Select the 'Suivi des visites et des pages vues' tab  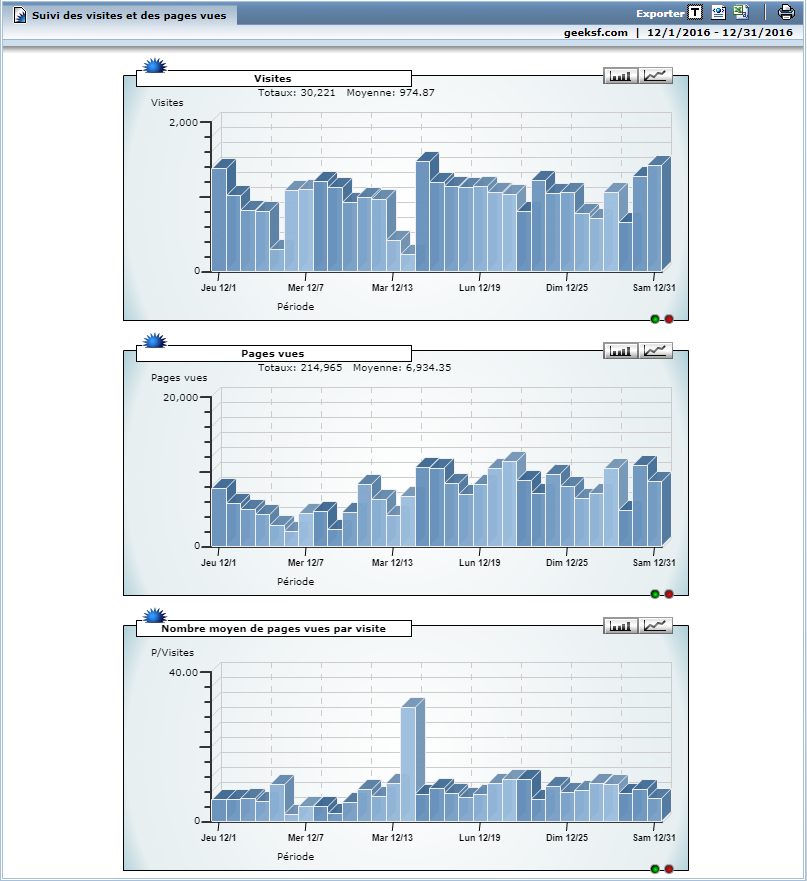pos(120,15)
